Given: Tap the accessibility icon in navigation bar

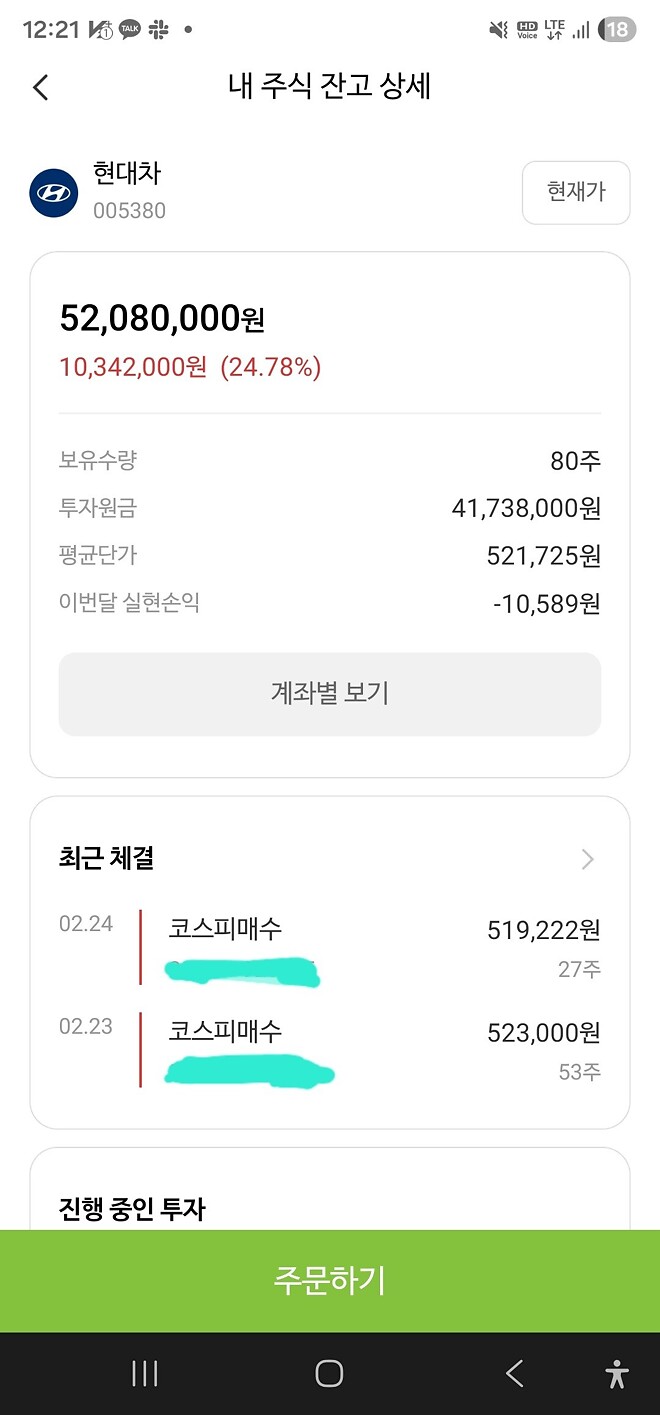Looking at the screenshot, I should pos(614,1373).
